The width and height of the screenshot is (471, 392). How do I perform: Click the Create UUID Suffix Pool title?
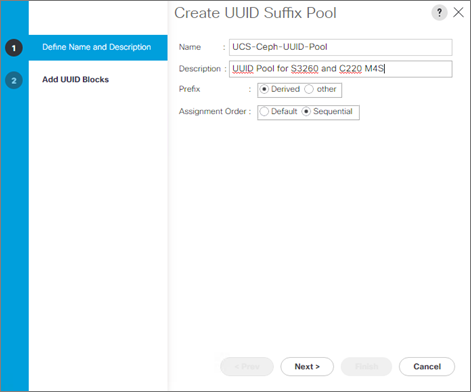pyautogui.click(x=255, y=13)
